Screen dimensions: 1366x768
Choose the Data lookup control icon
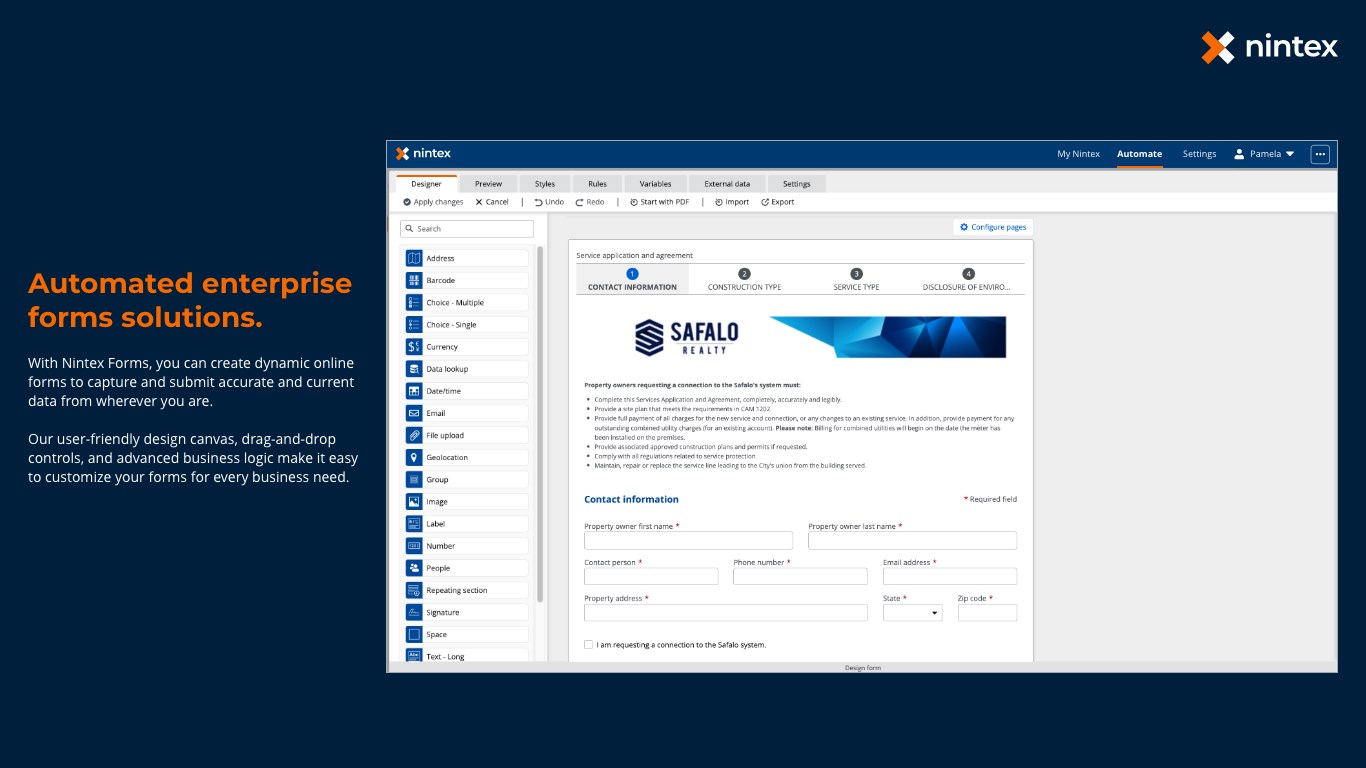pos(414,369)
